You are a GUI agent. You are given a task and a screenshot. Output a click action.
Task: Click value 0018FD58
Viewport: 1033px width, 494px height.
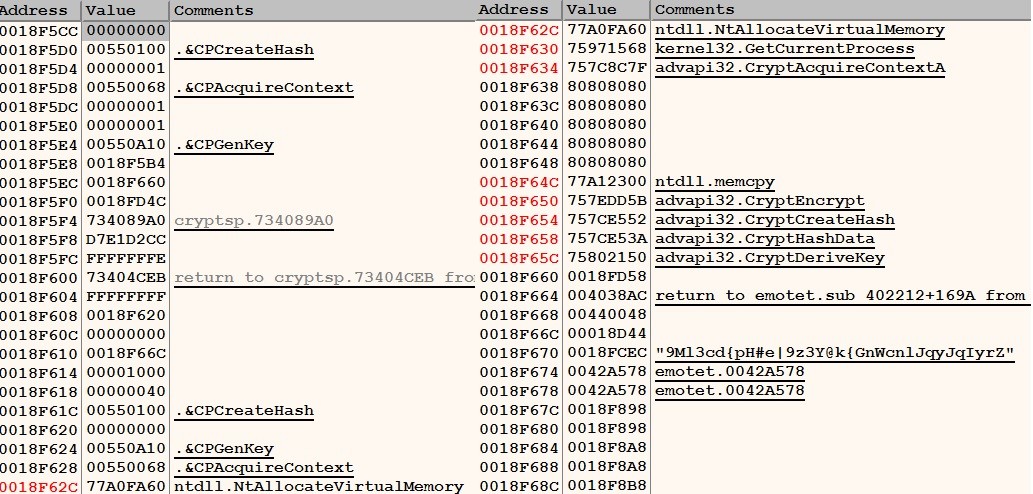[x=607, y=277]
